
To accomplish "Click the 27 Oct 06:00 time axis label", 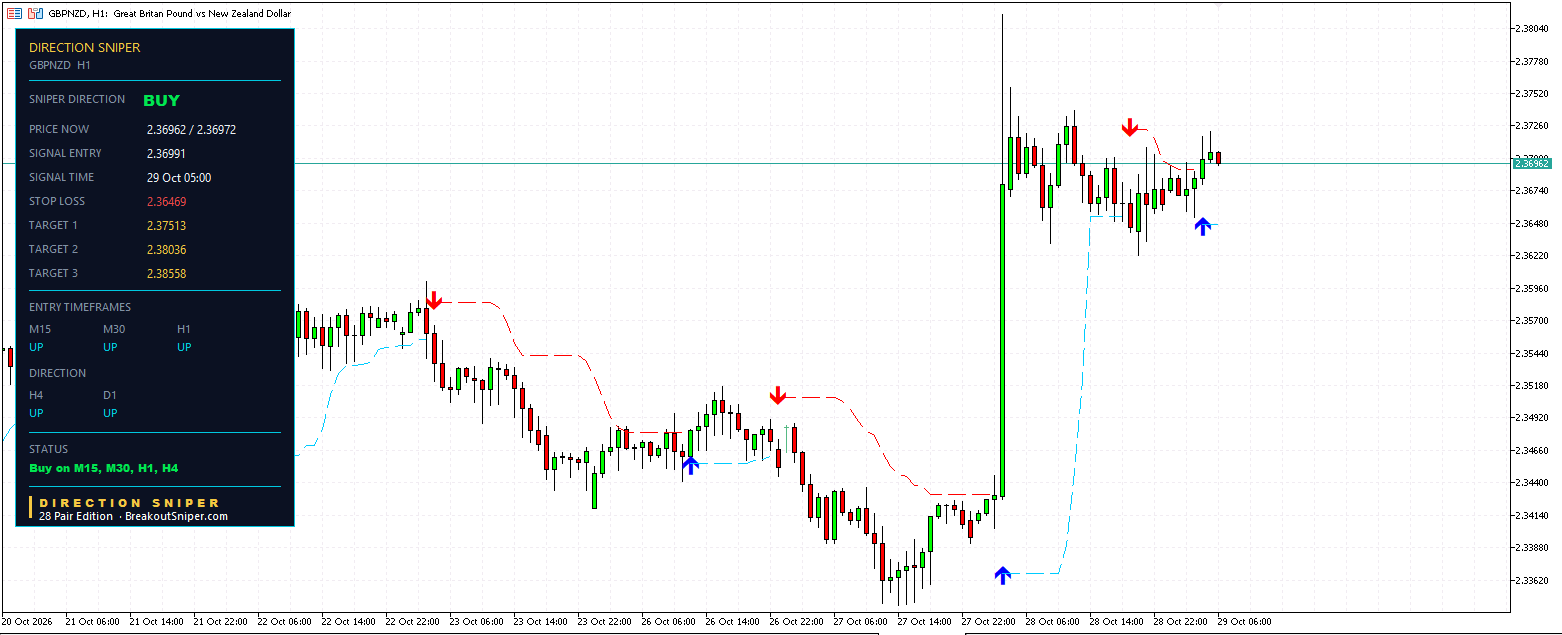I will point(861,621).
